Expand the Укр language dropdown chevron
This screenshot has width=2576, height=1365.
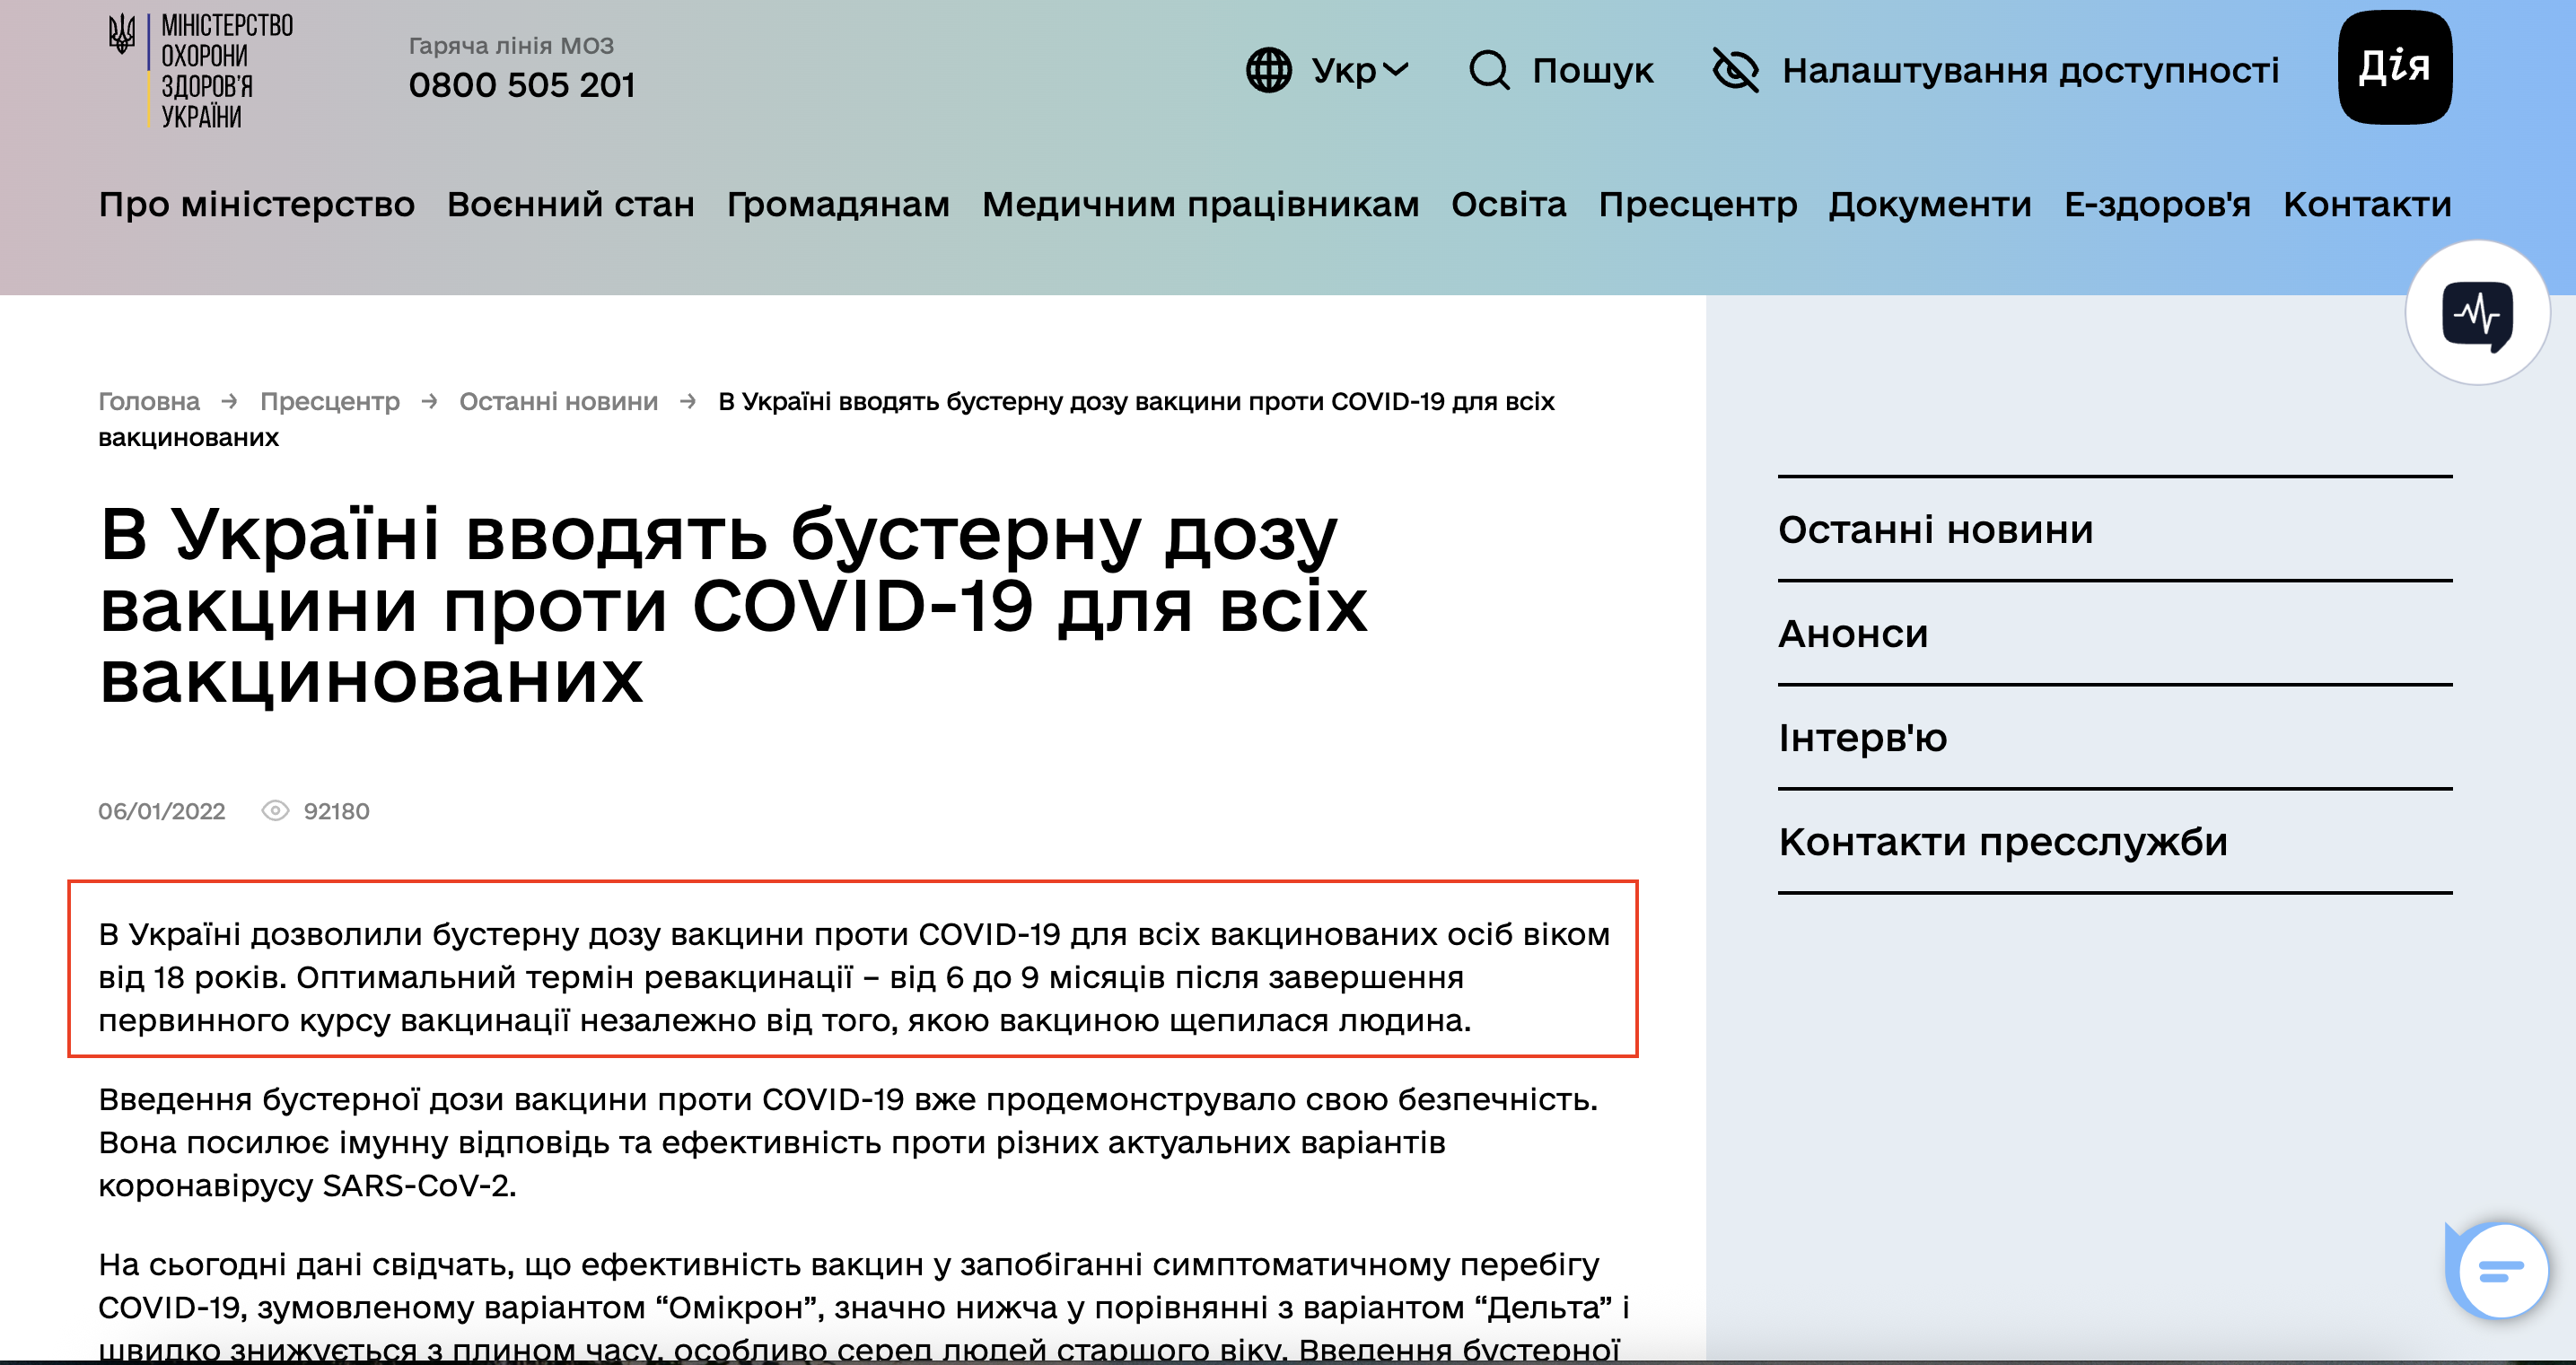pyautogui.click(x=1397, y=70)
